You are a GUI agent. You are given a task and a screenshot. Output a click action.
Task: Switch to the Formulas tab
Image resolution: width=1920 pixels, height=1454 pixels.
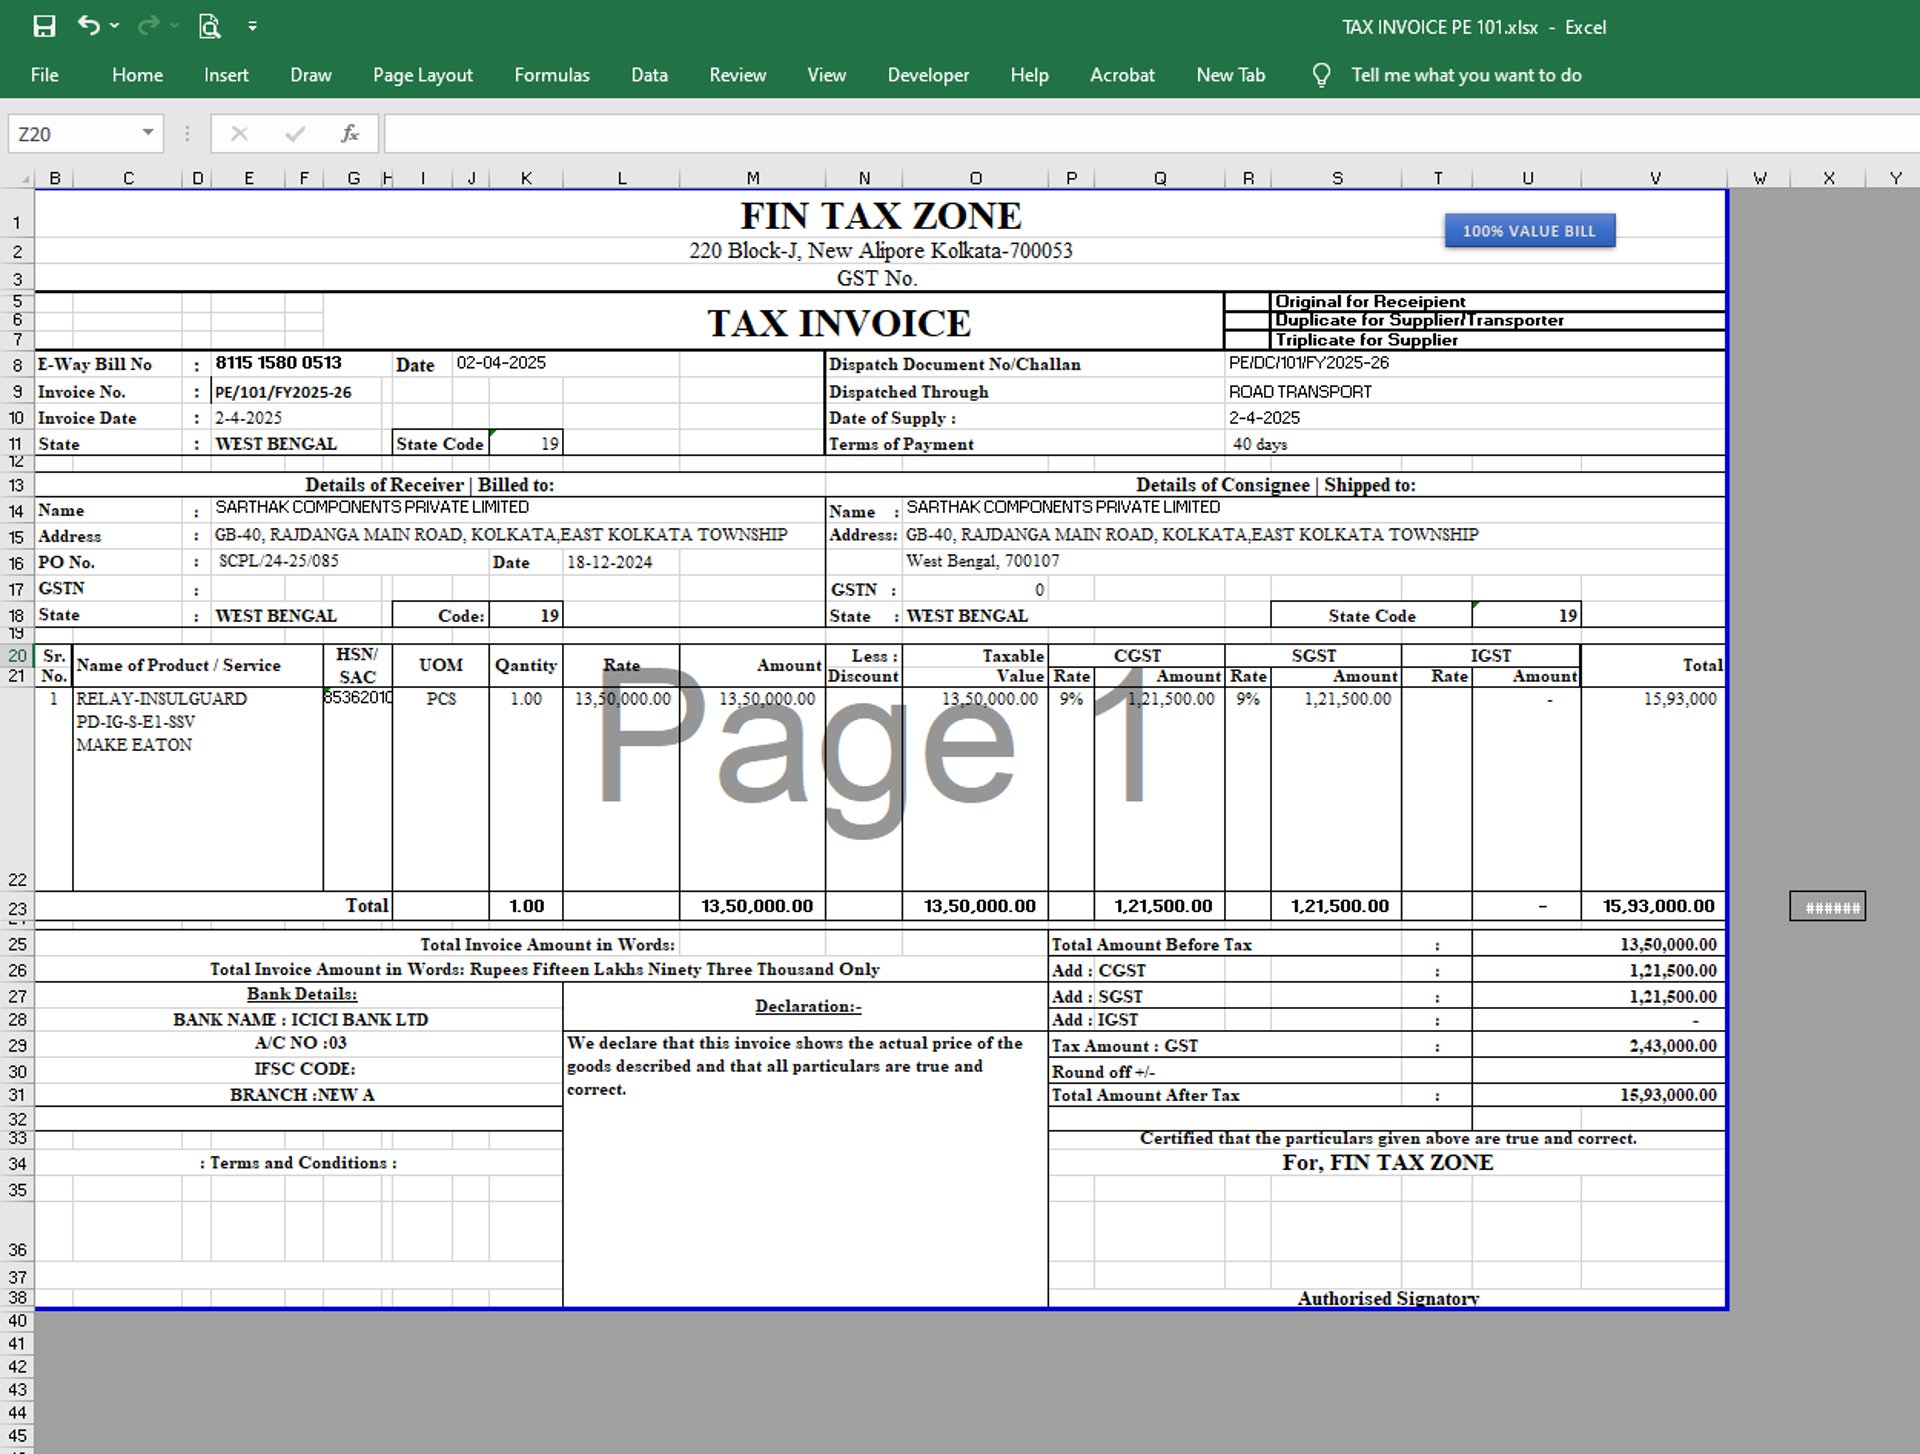pyautogui.click(x=551, y=75)
